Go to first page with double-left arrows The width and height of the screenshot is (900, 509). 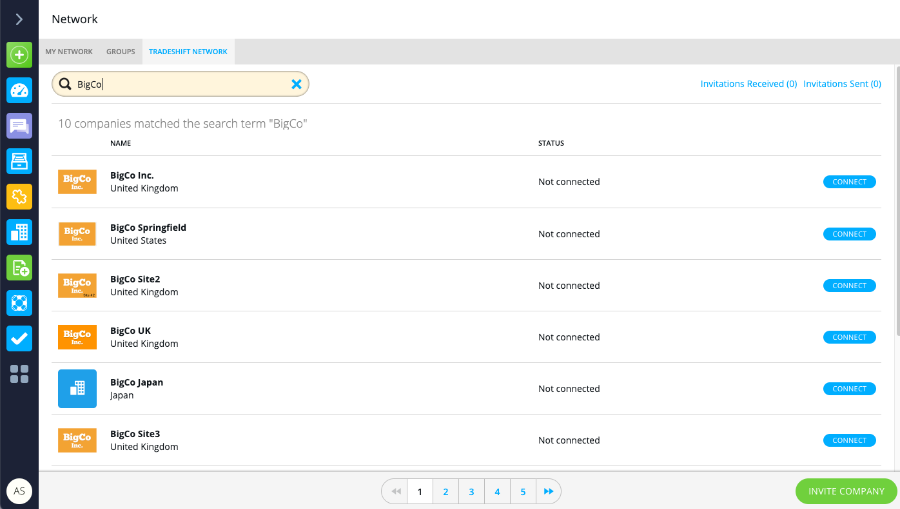[x=395, y=492]
